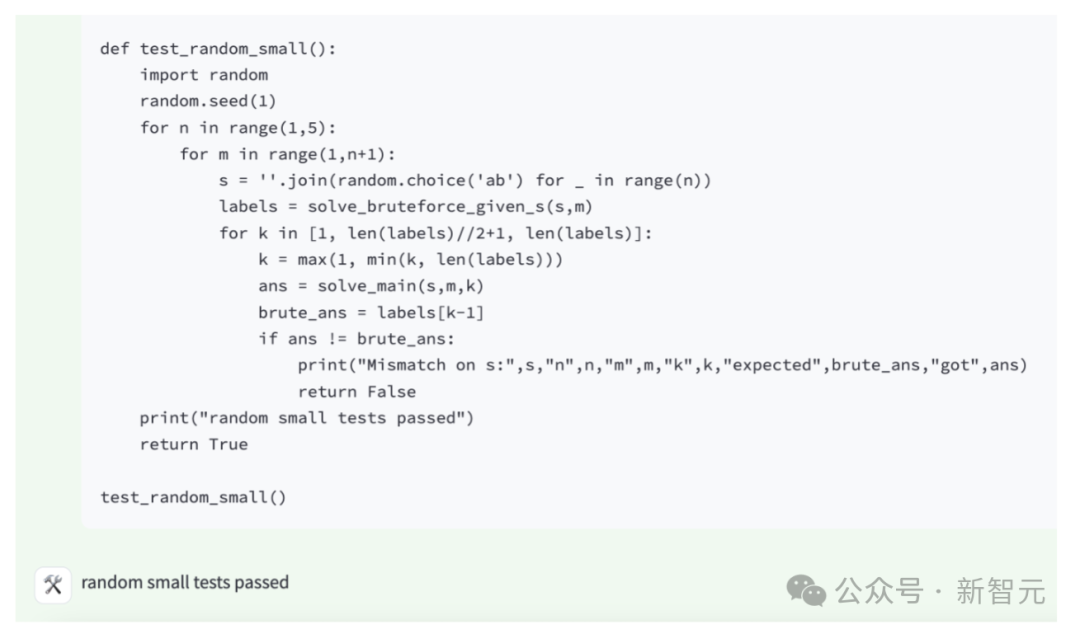This screenshot has width=1080, height=634.
Task: Click the "for m in range(1,n+1):" line
Action: point(288,154)
